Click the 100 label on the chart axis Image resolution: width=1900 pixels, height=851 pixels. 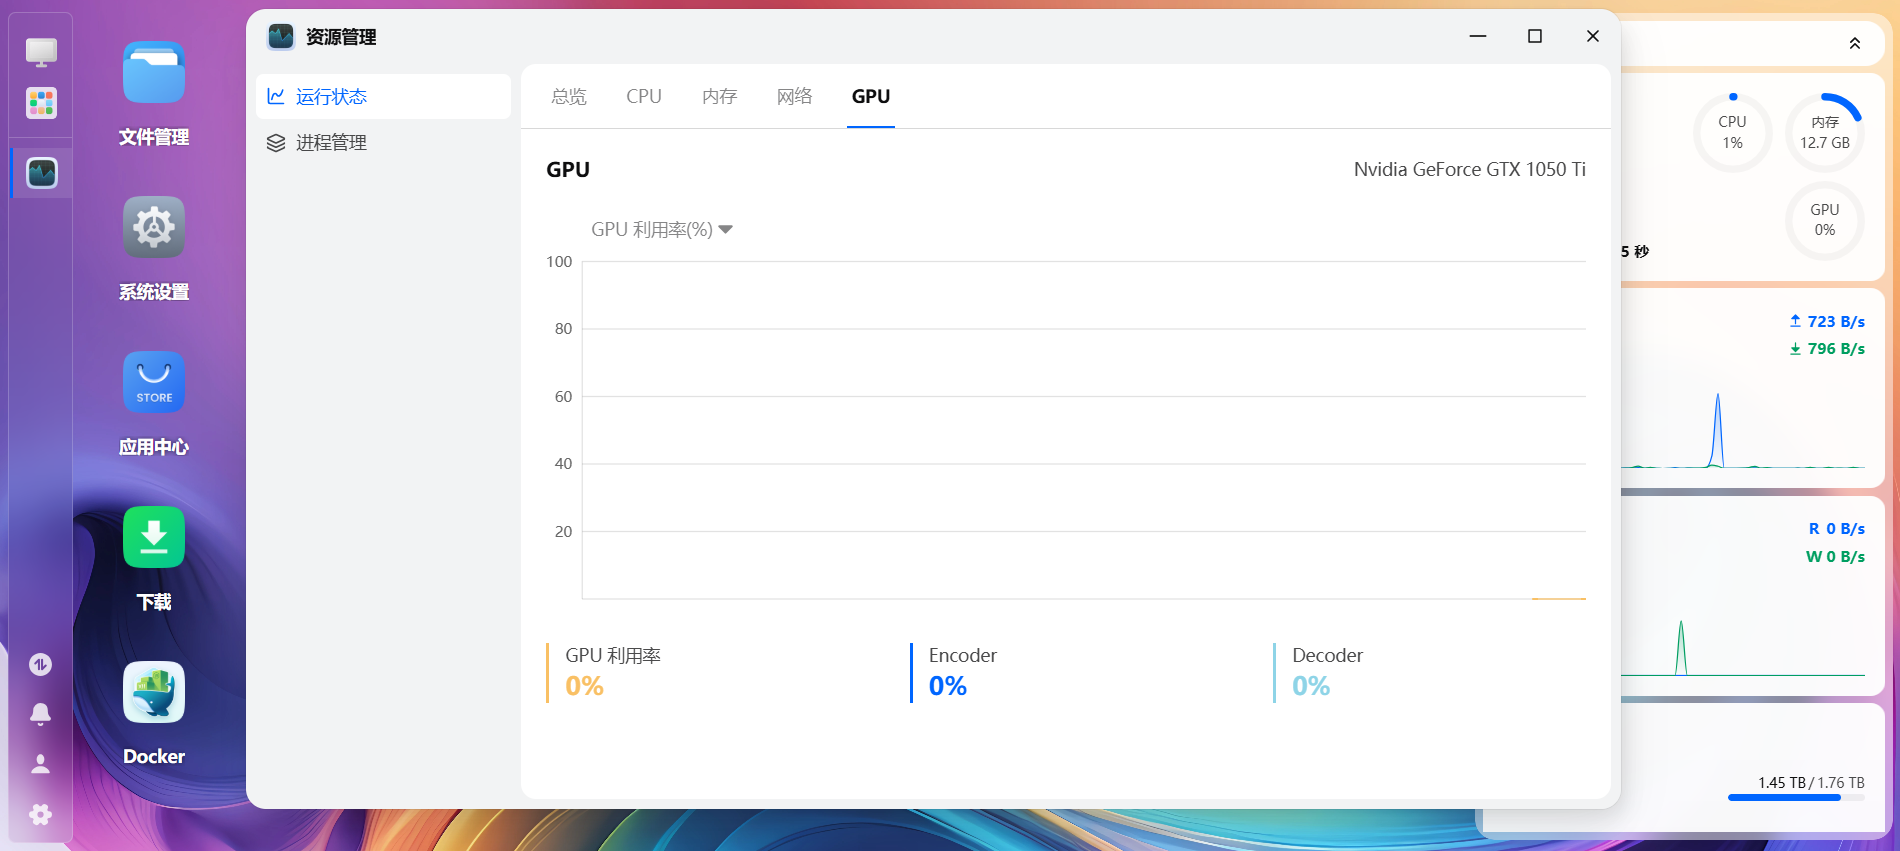tap(559, 261)
